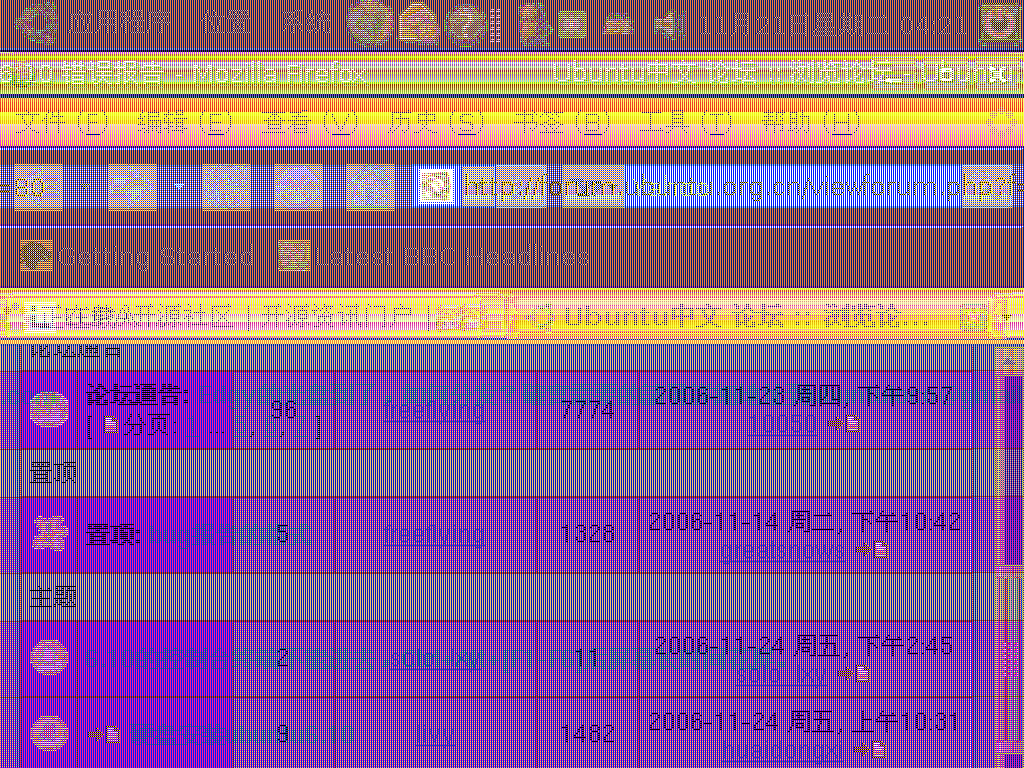Click the Home toolbar button
This screenshot has width=1024, height=768.
point(370,187)
